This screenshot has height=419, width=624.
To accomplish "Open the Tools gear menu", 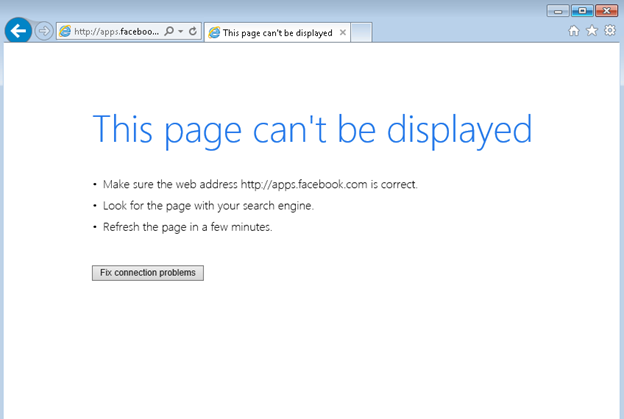I will [610, 31].
